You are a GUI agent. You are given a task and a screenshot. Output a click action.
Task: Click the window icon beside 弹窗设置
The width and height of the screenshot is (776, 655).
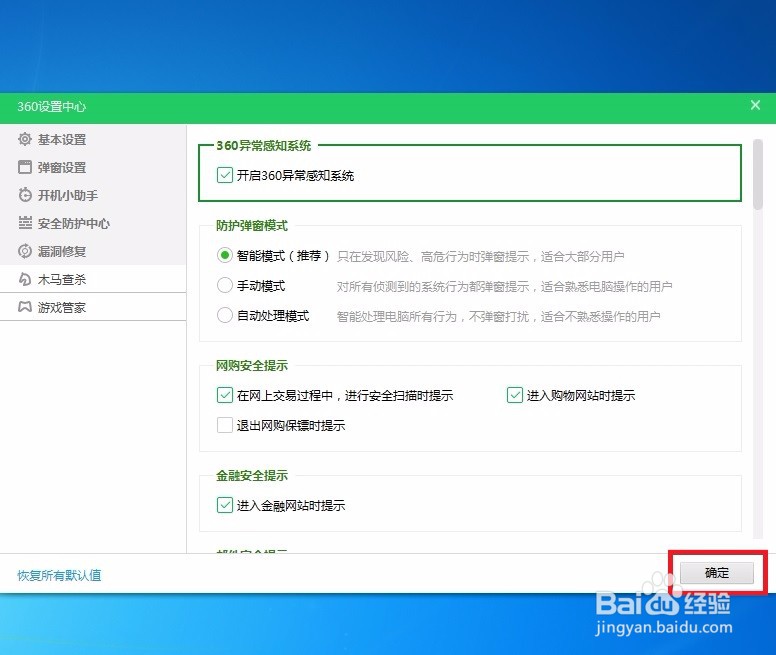click(x=25, y=167)
